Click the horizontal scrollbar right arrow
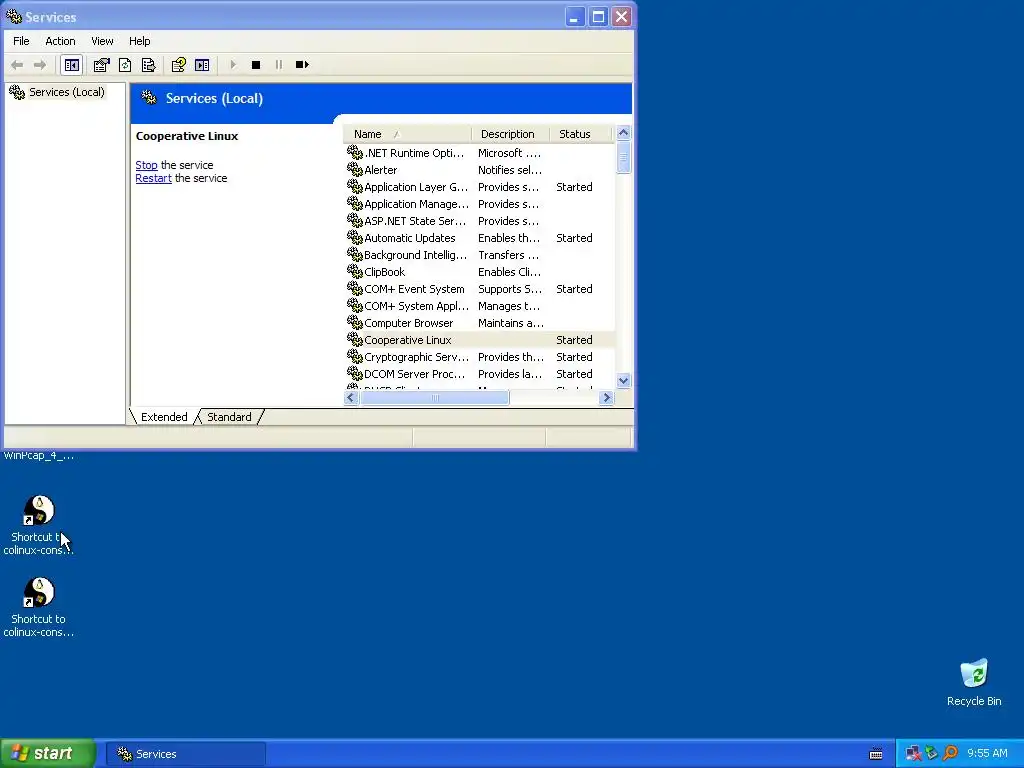 (606, 398)
